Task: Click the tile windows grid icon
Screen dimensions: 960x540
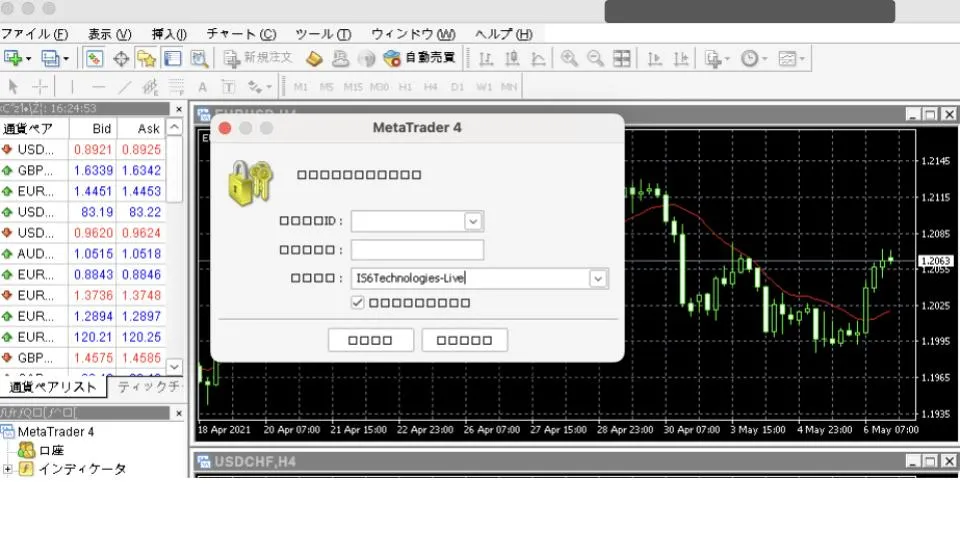Action: tap(621, 58)
